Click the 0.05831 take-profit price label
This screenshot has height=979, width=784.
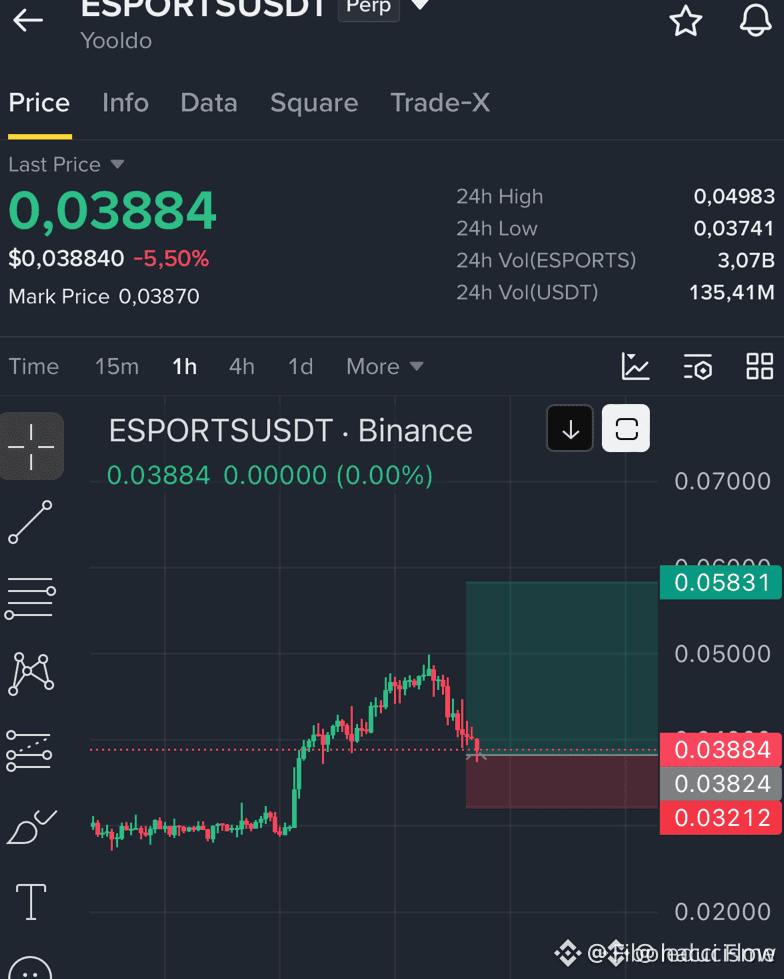pos(721,583)
